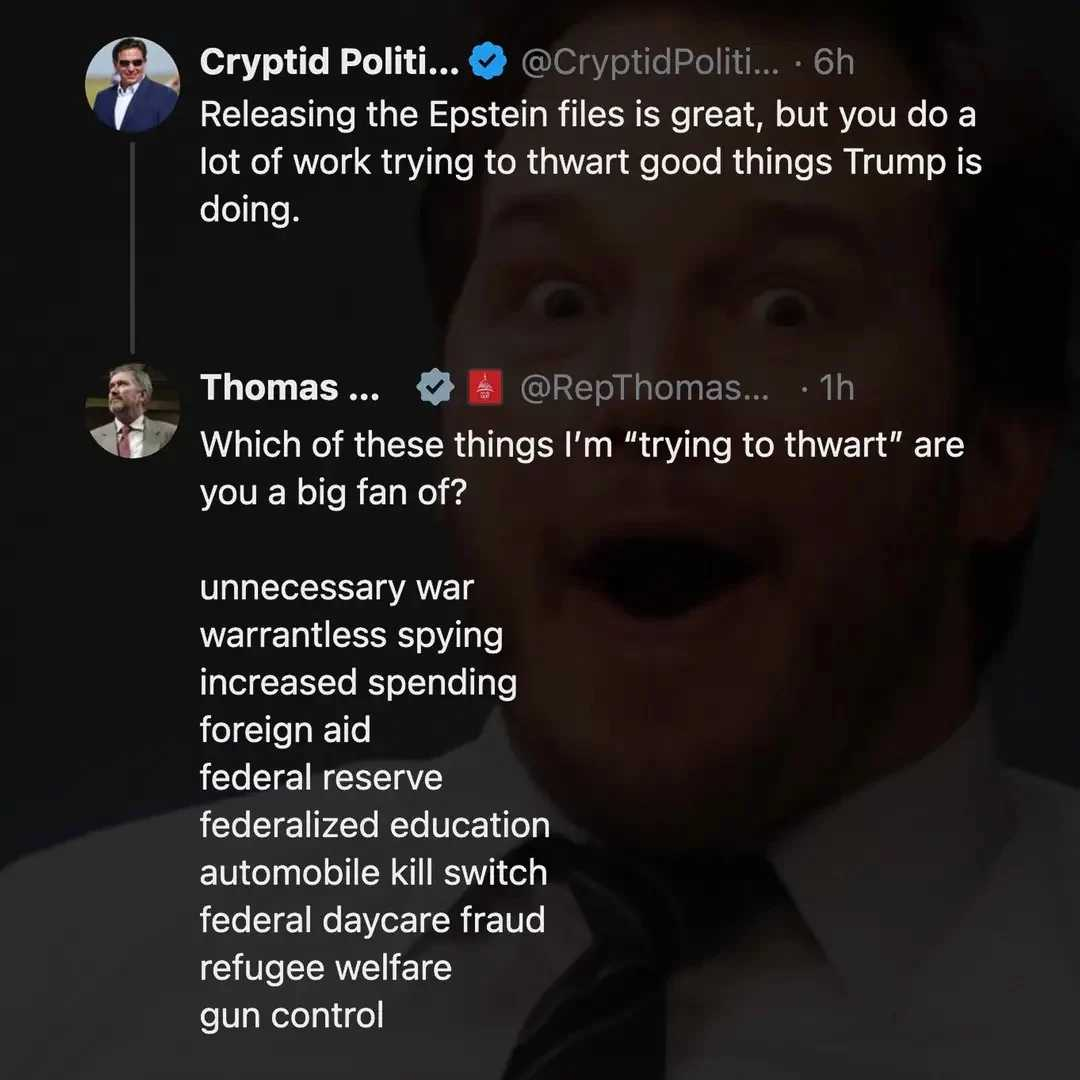This screenshot has width=1080, height=1080.
Task: Click the blue verified badge beside Cryptid Politi
Action: click(x=486, y=63)
